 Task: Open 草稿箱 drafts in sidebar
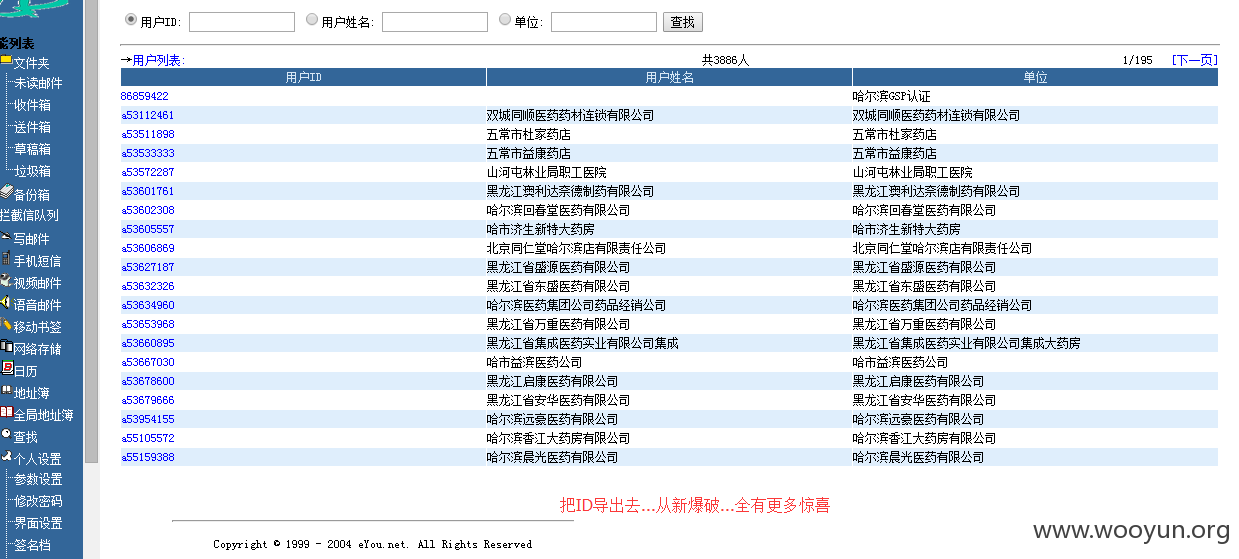click(x=32, y=149)
